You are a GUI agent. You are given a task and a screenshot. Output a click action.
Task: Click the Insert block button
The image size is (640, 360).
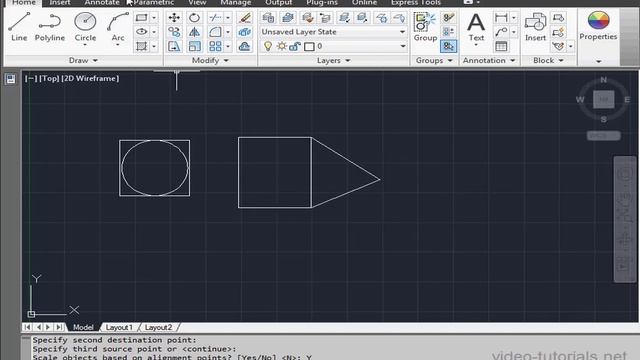pos(535,27)
